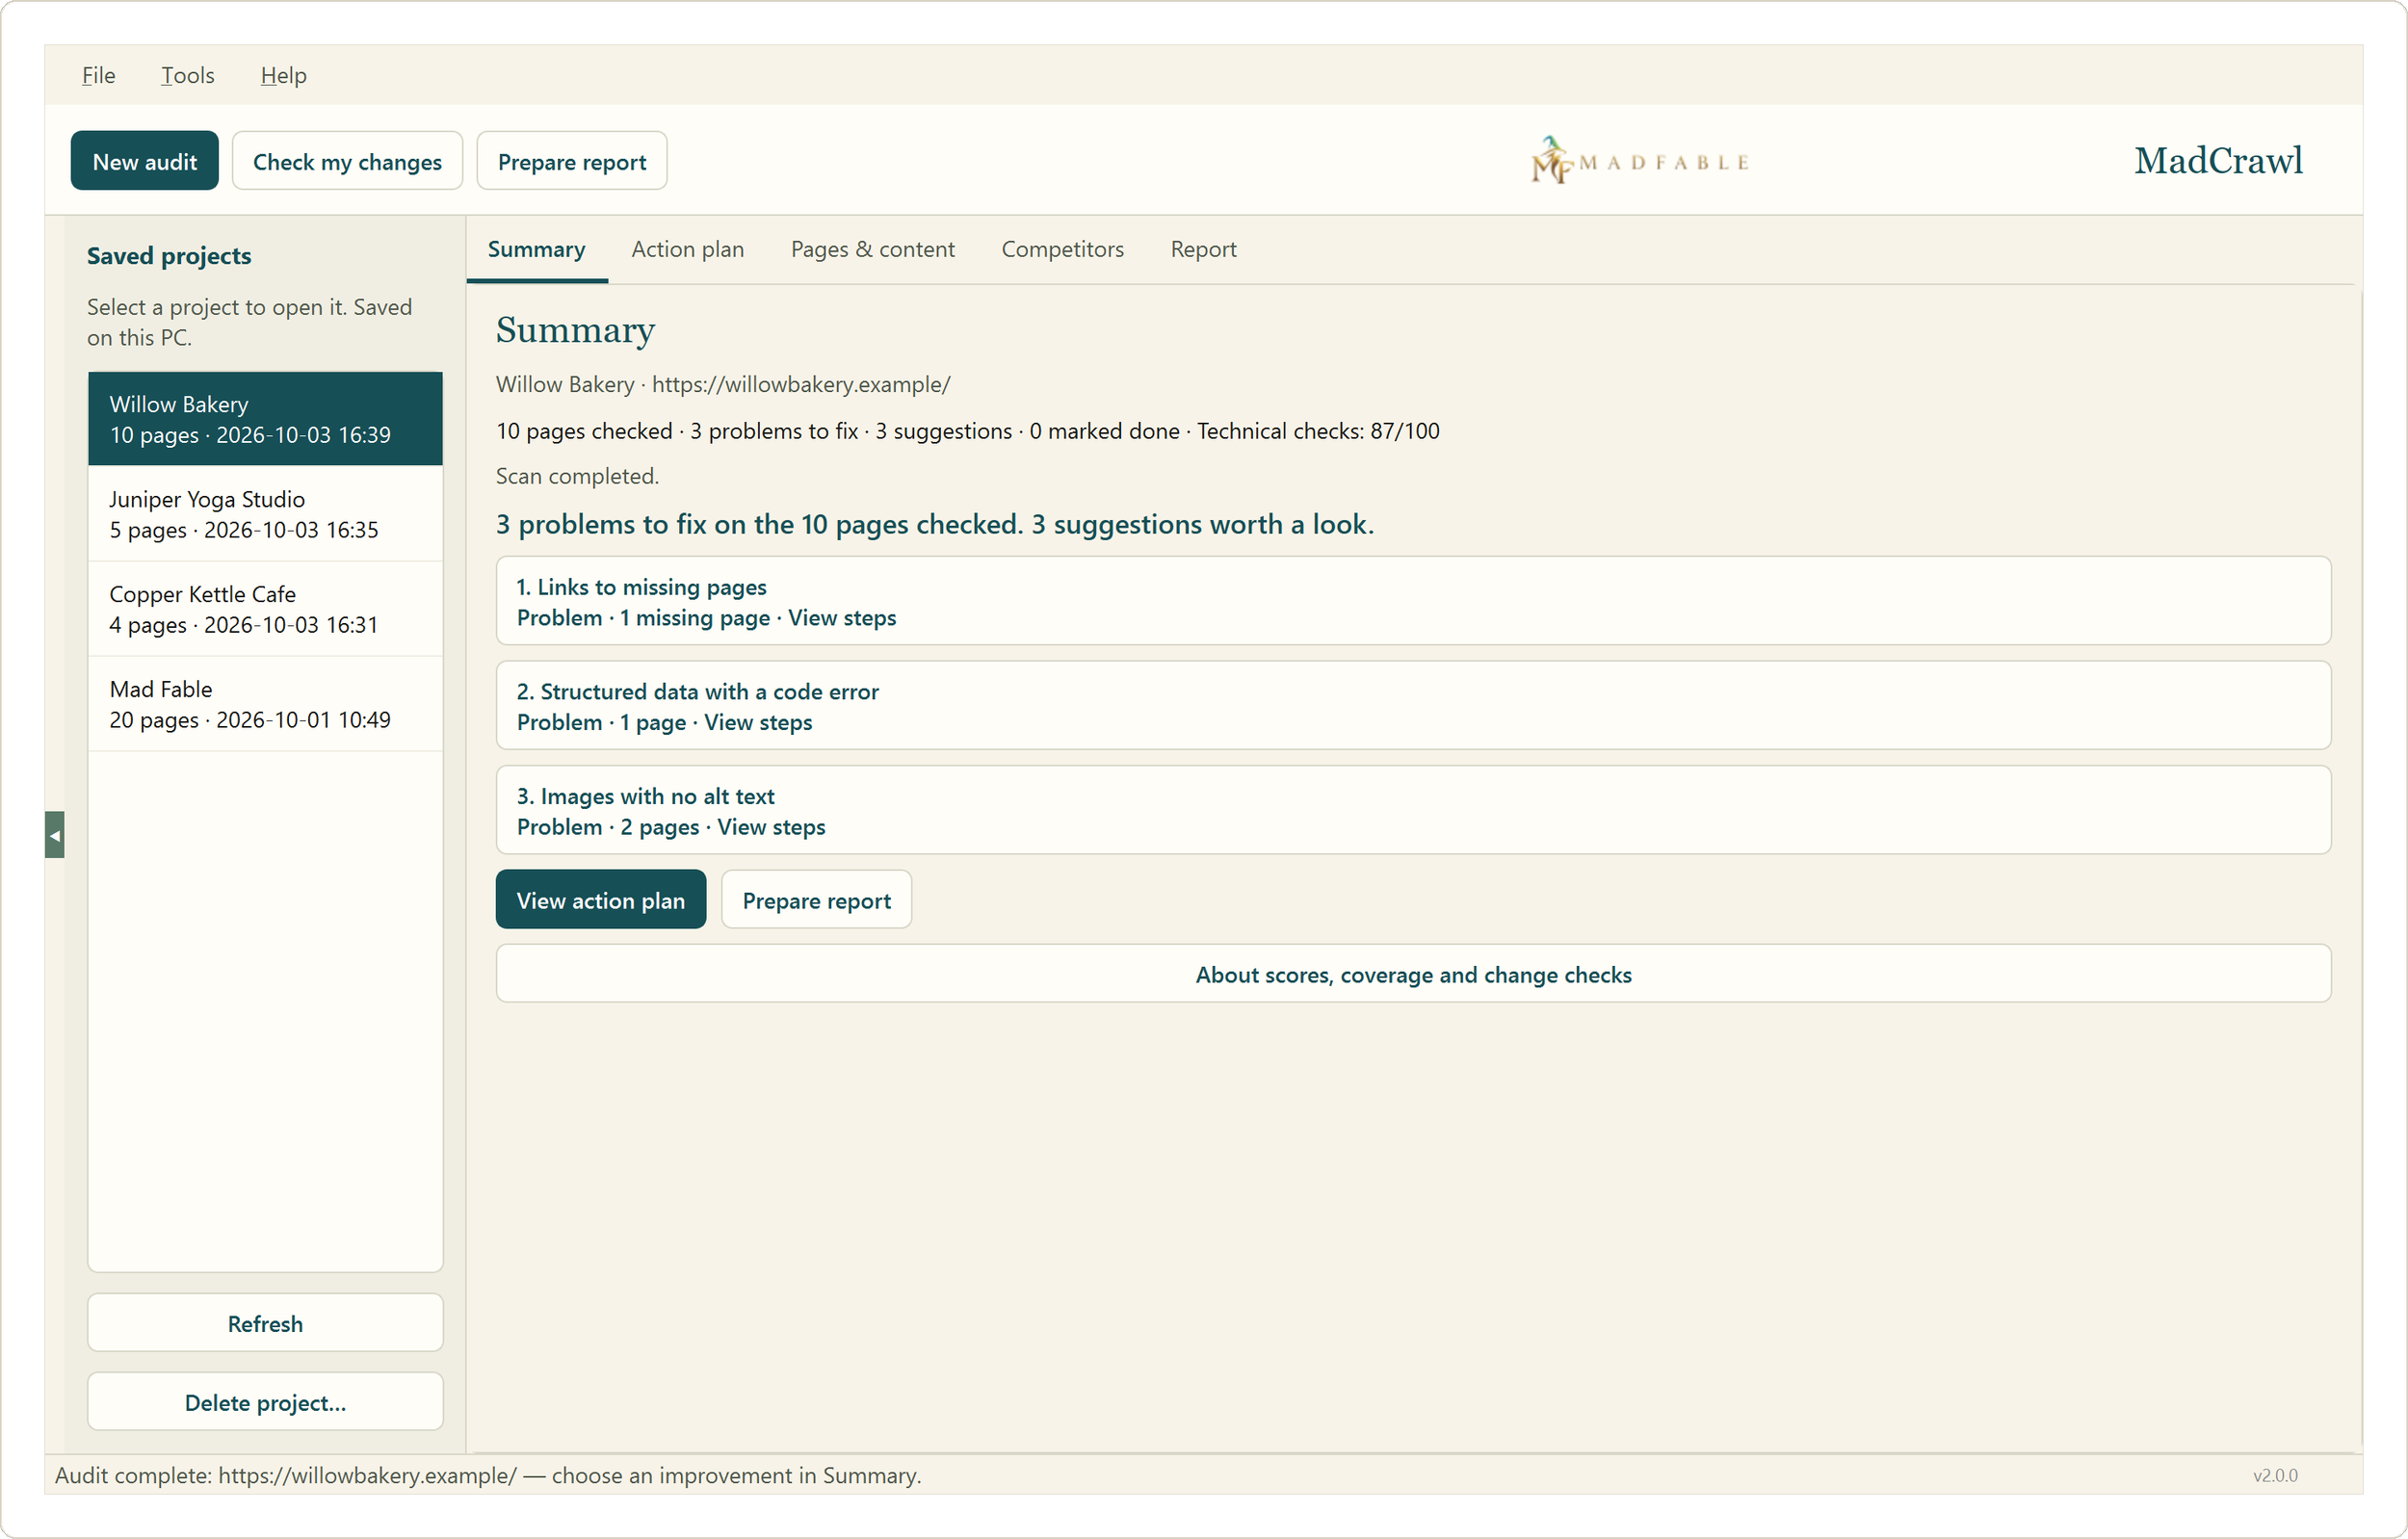2408x1539 pixels.
Task: Open the Pages & content tab
Action: pos(872,249)
